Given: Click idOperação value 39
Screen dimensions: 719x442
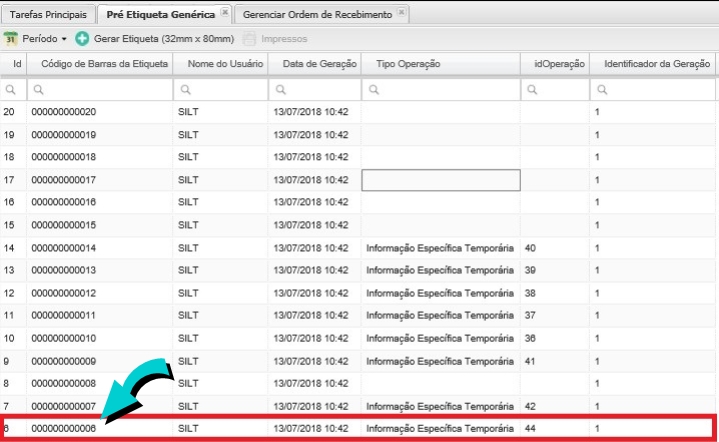Looking at the screenshot, I should tap(531, 270).
